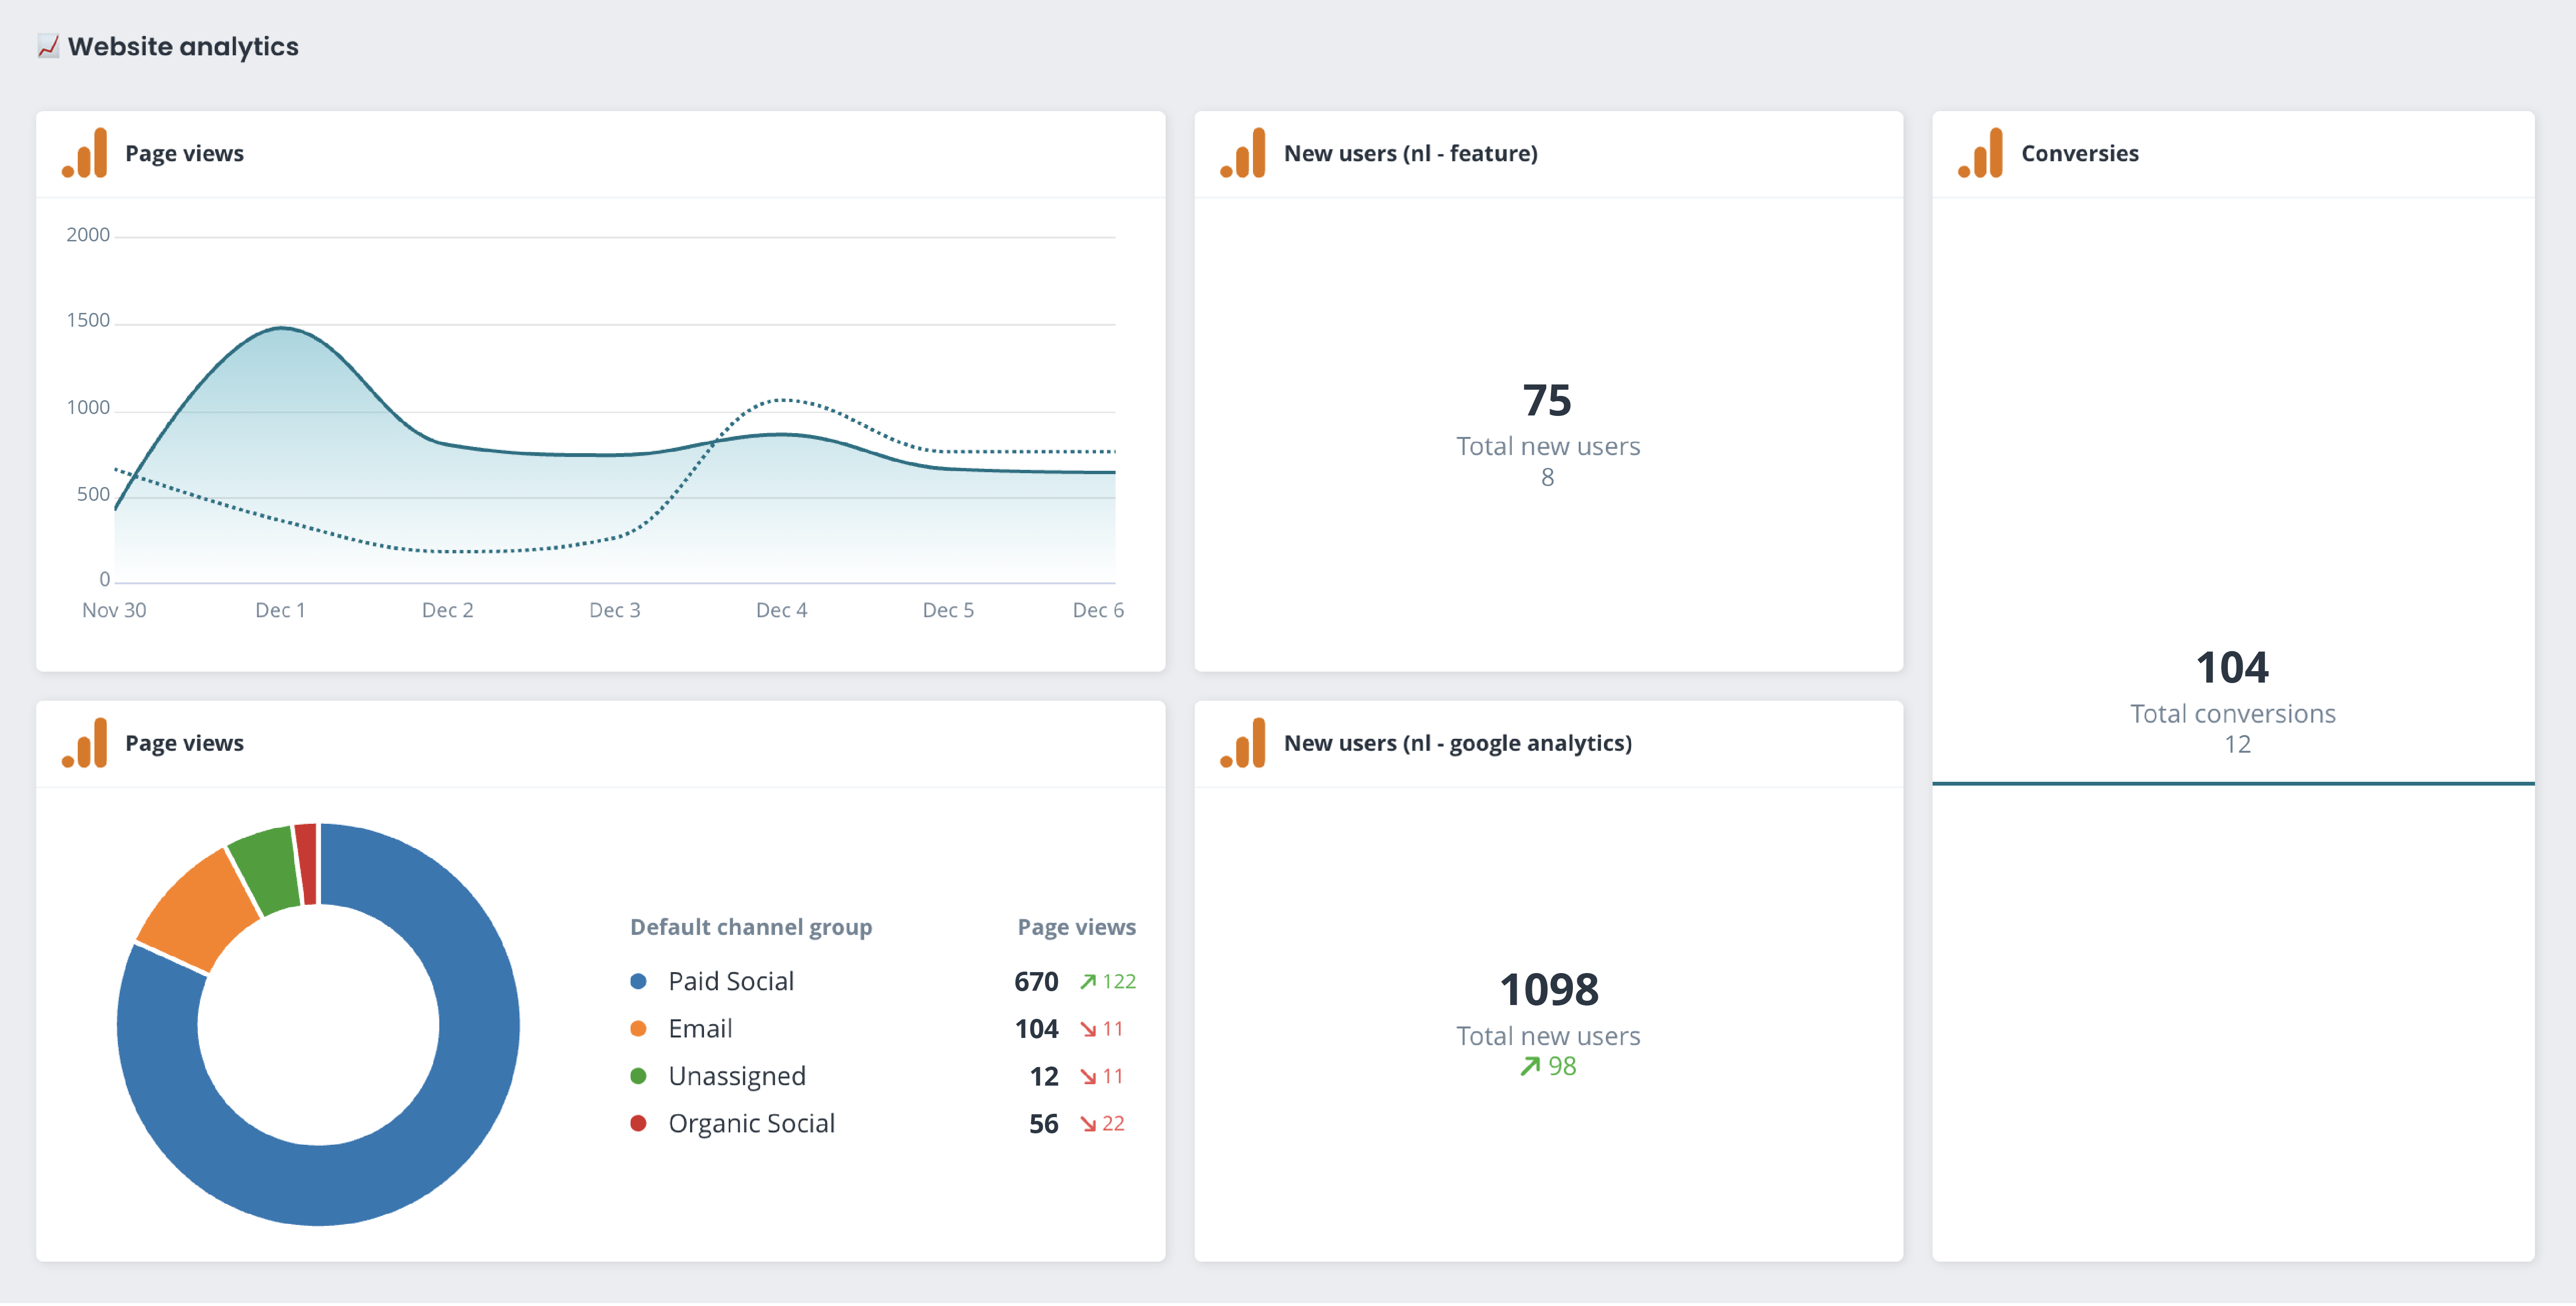This screenshot has height=1306, width=2576.
Task: Click the chart icon beside Website analytics
Action: [x=48, y=46]
